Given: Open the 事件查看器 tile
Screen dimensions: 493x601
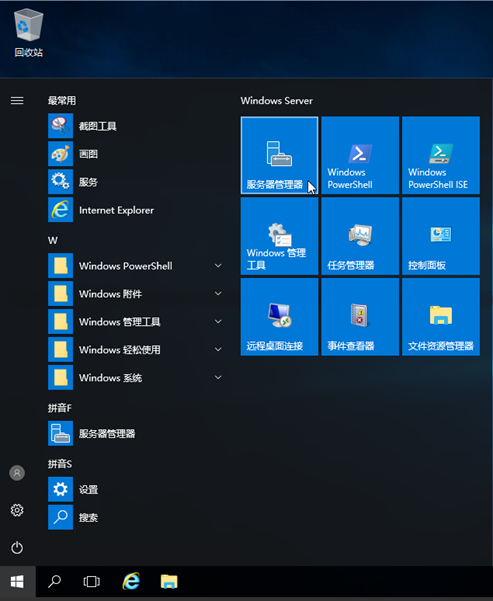Looking at the screenshot, I should (x=360, y=317).
